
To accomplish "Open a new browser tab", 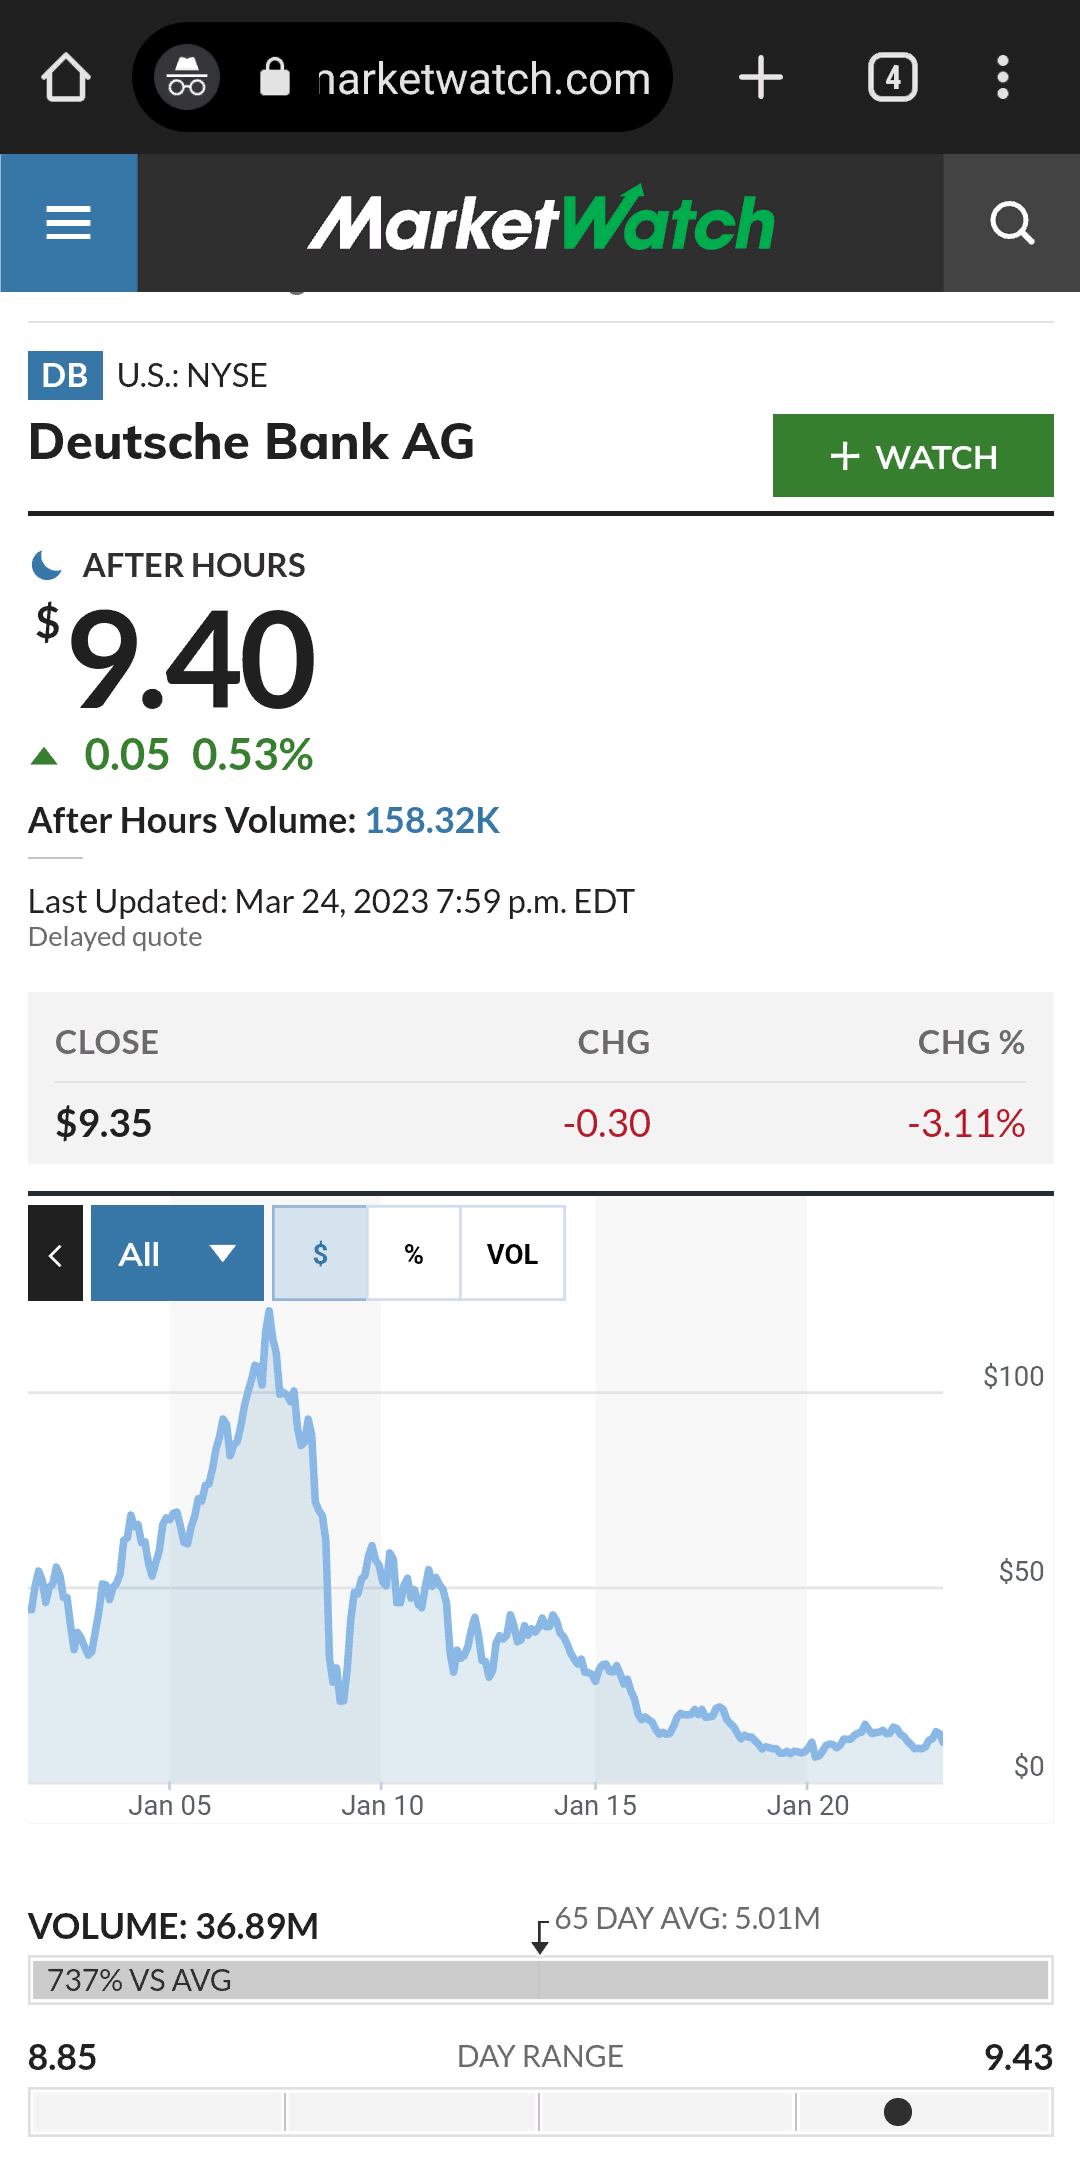I will pyautogui.click(x=761, y=78).
